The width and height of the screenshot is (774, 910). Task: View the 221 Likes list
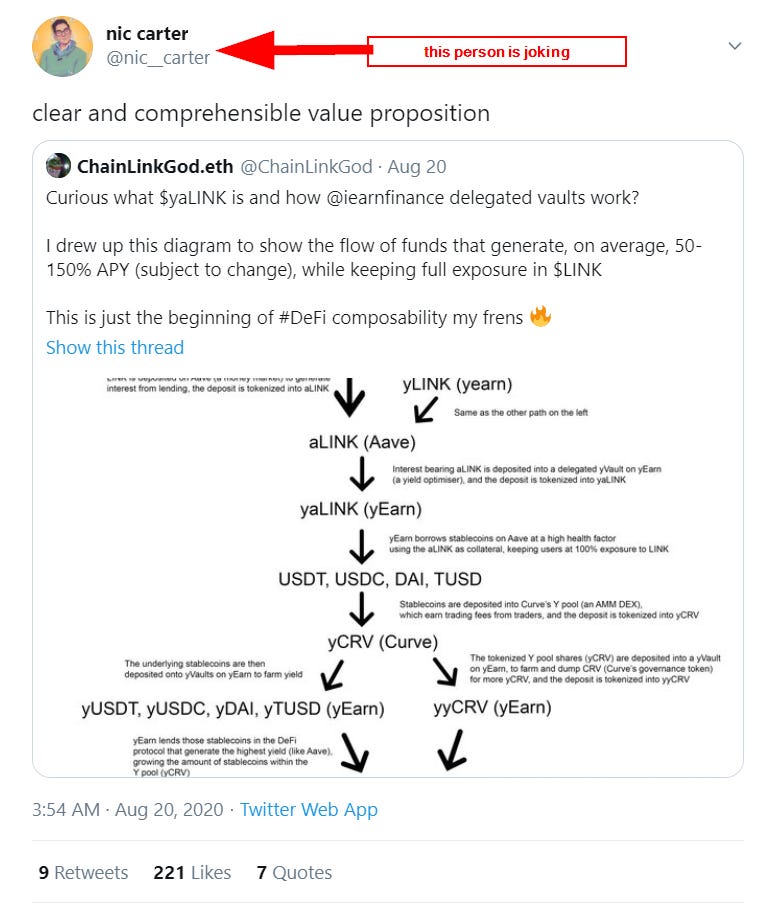(x=192, y=872)
